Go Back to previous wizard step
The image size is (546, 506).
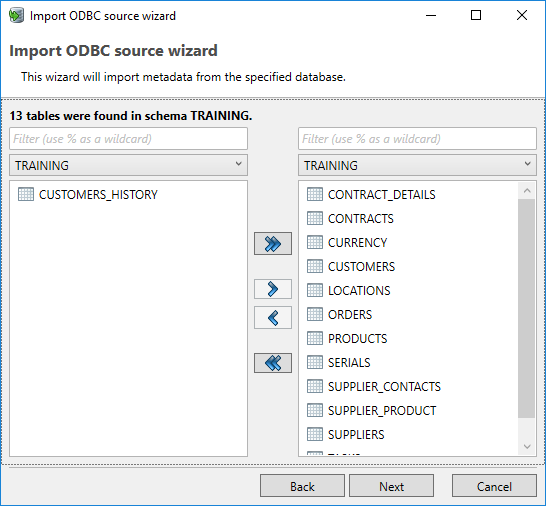coord(302,486)
